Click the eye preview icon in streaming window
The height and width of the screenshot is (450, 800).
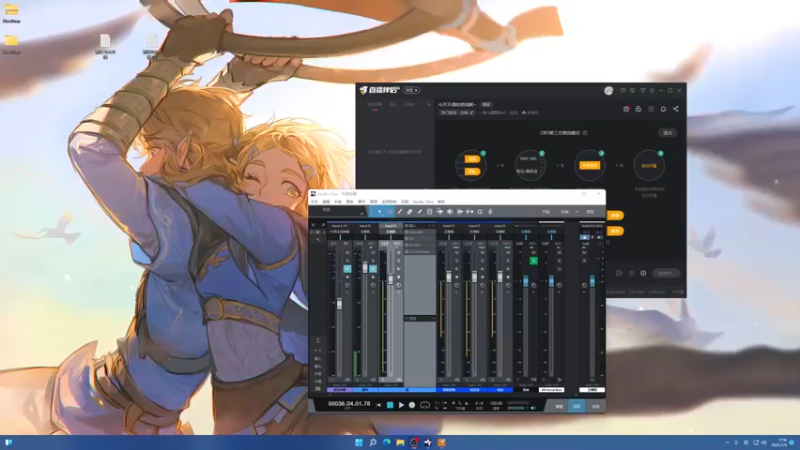click(x=631, y=273)
